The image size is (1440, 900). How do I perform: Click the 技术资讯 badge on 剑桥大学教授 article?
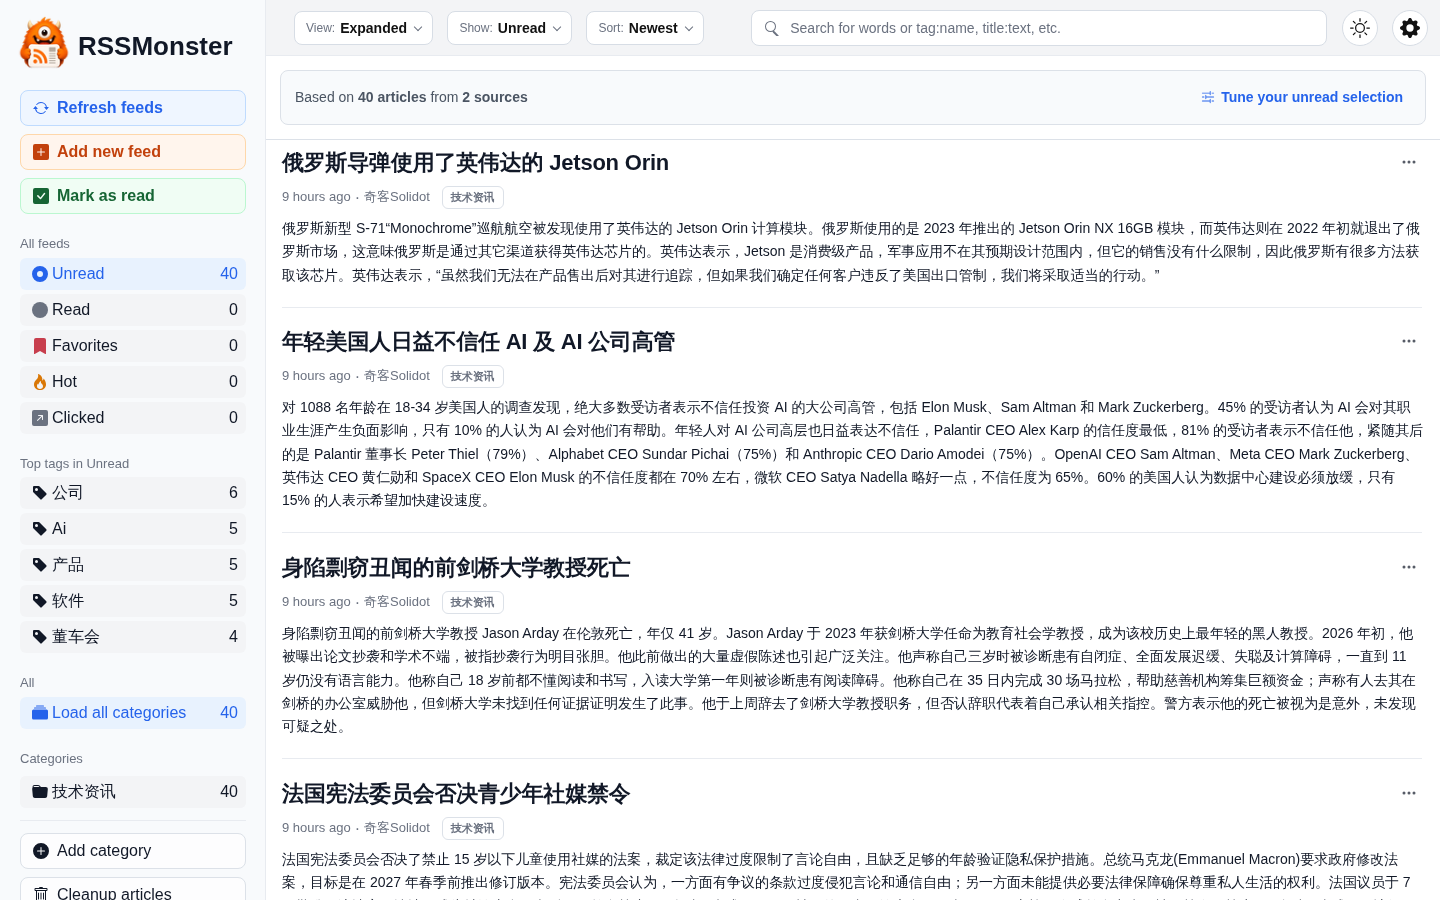pyautogui.click(x=472, y=603)
